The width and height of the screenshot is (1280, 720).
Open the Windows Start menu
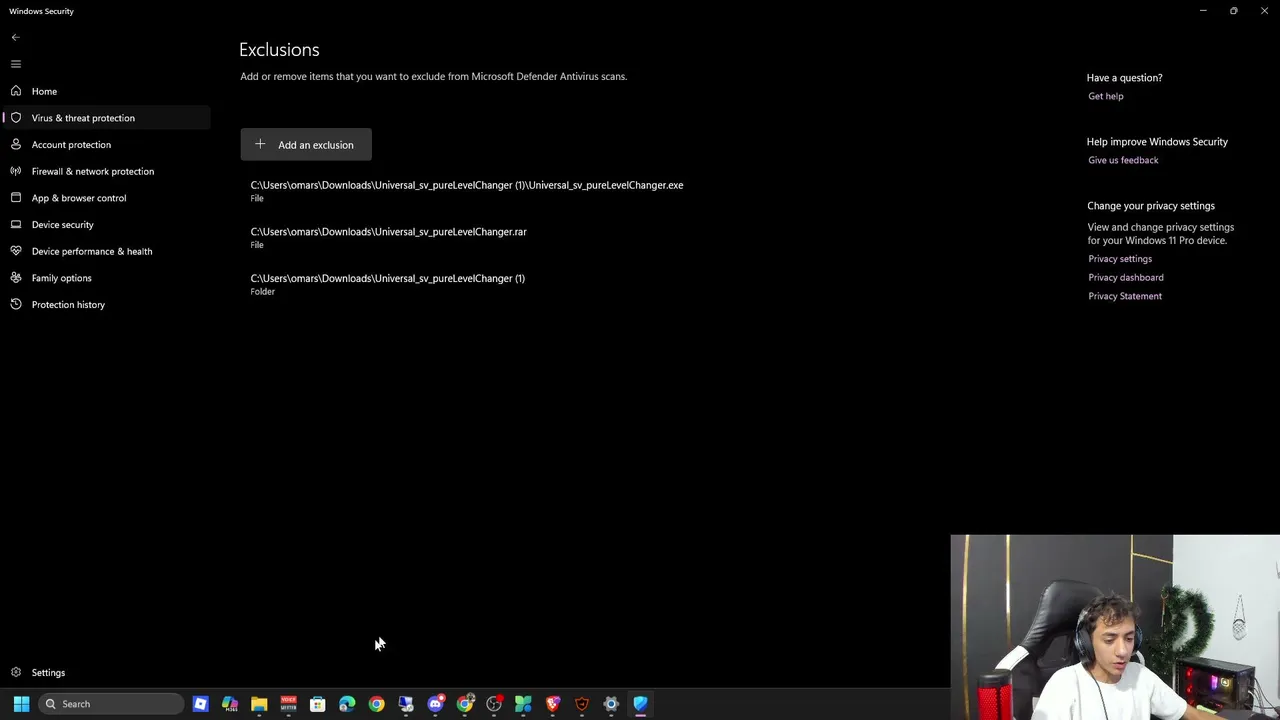tap(21, 704)
